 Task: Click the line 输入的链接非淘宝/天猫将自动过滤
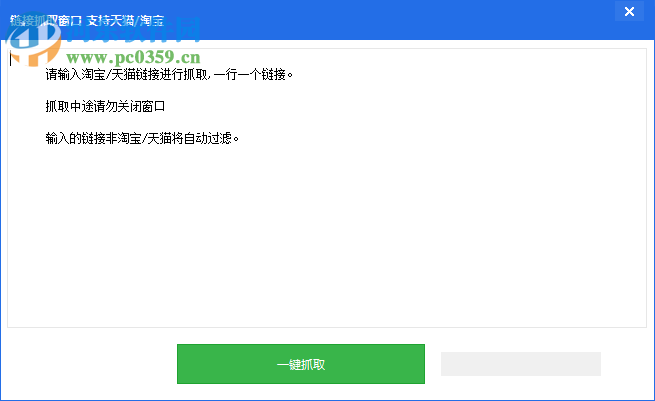(x=142, y=138)
